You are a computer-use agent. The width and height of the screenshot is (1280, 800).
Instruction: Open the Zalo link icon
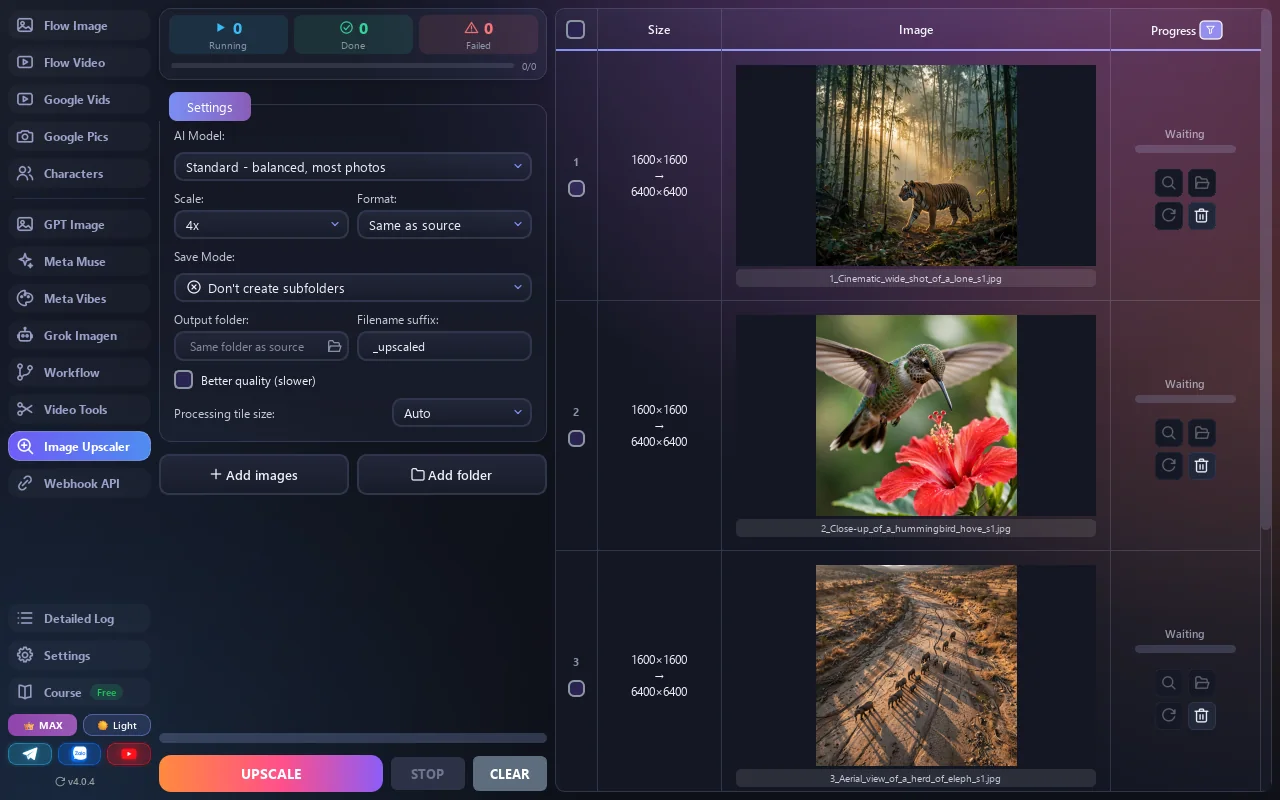click(x=80, y=754)
